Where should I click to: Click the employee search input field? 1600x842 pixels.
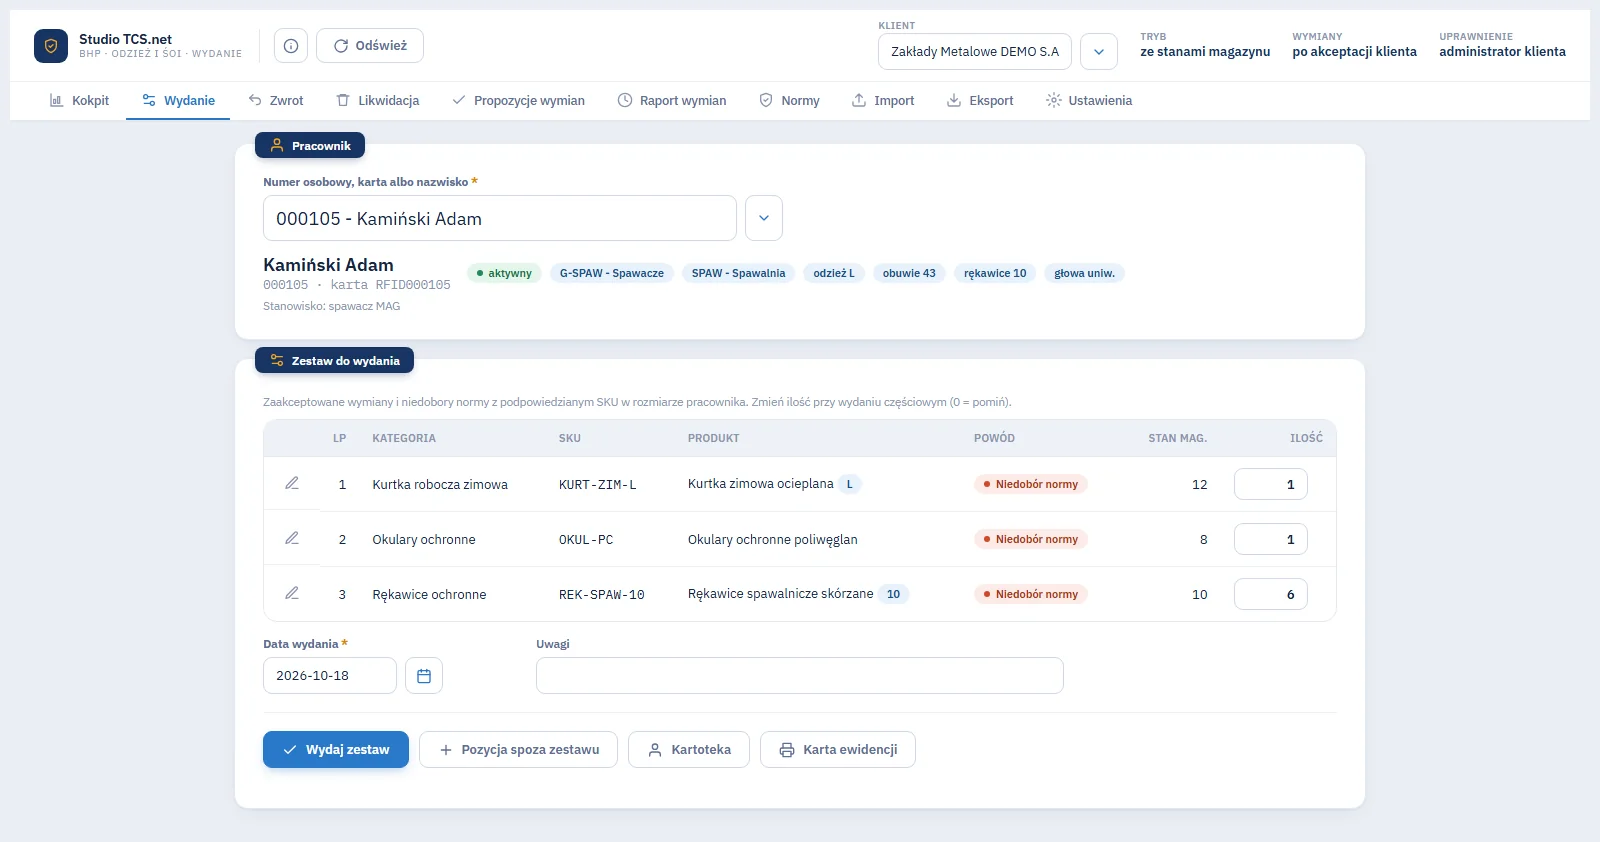(x=500, y=218)
